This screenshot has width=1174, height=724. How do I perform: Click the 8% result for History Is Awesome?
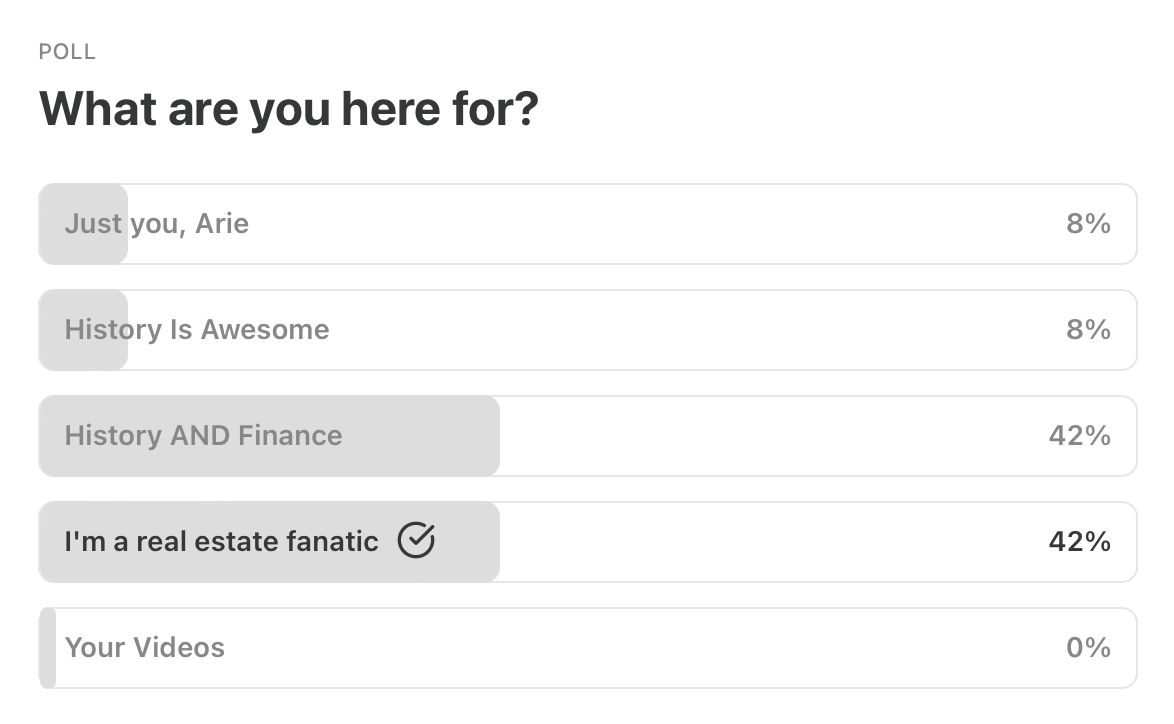click(x=1088, y=329)
